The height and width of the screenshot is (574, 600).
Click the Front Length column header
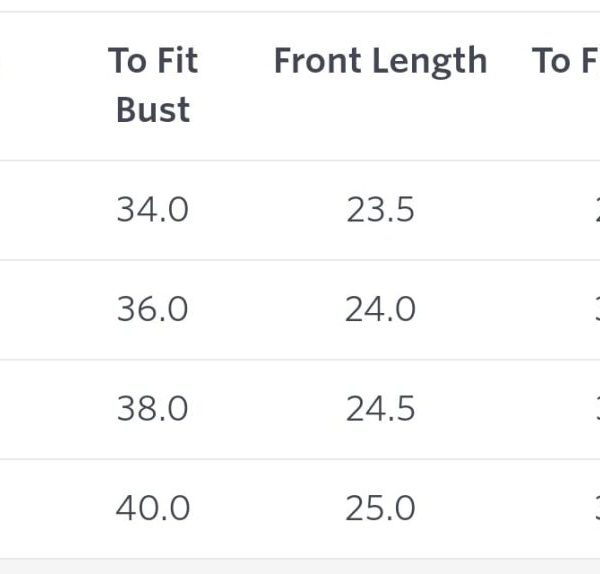pyautogui.click(x=380, y=61)
